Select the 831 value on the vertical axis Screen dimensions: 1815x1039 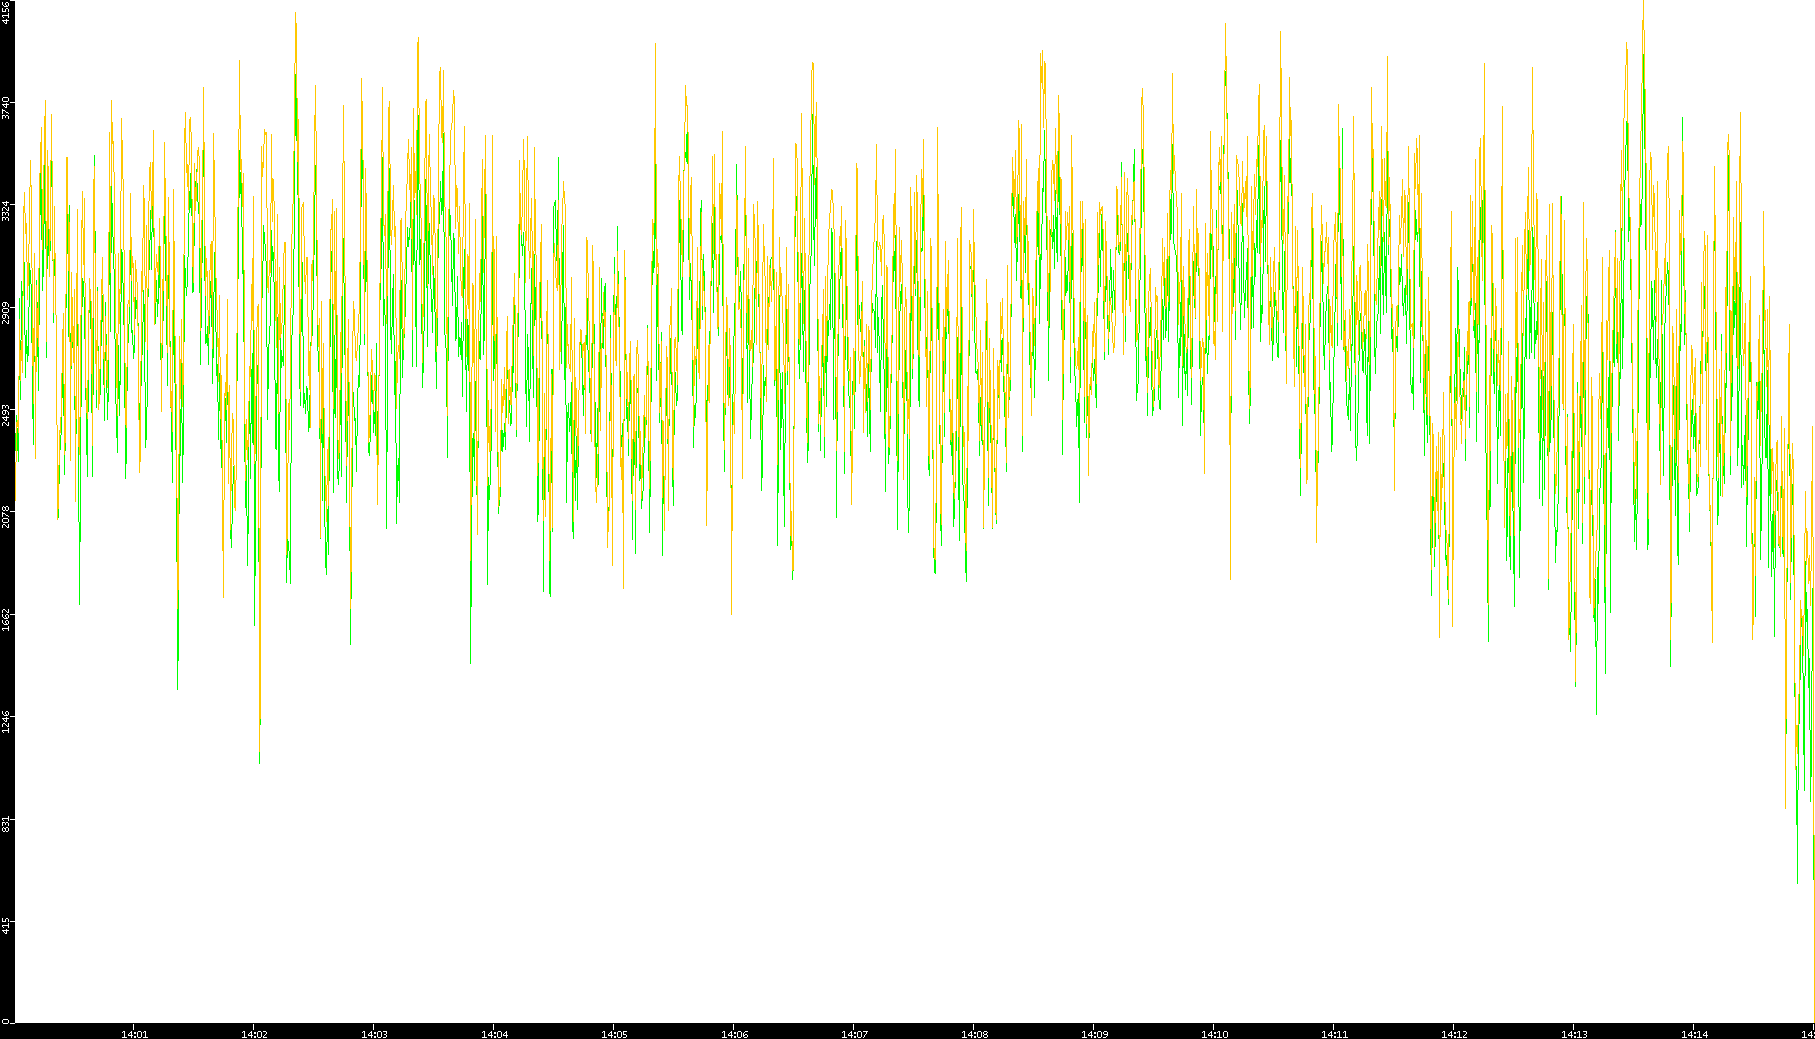click(x=6, y=824)
